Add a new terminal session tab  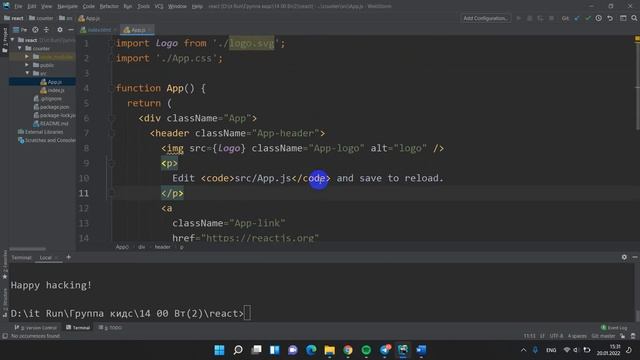[x=69, y=257]
